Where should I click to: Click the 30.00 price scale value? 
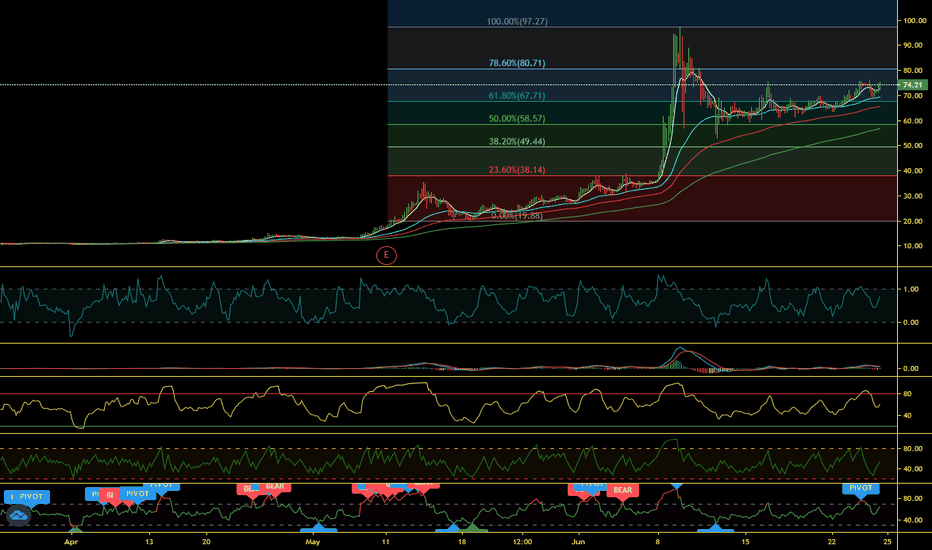click(914, 196)
